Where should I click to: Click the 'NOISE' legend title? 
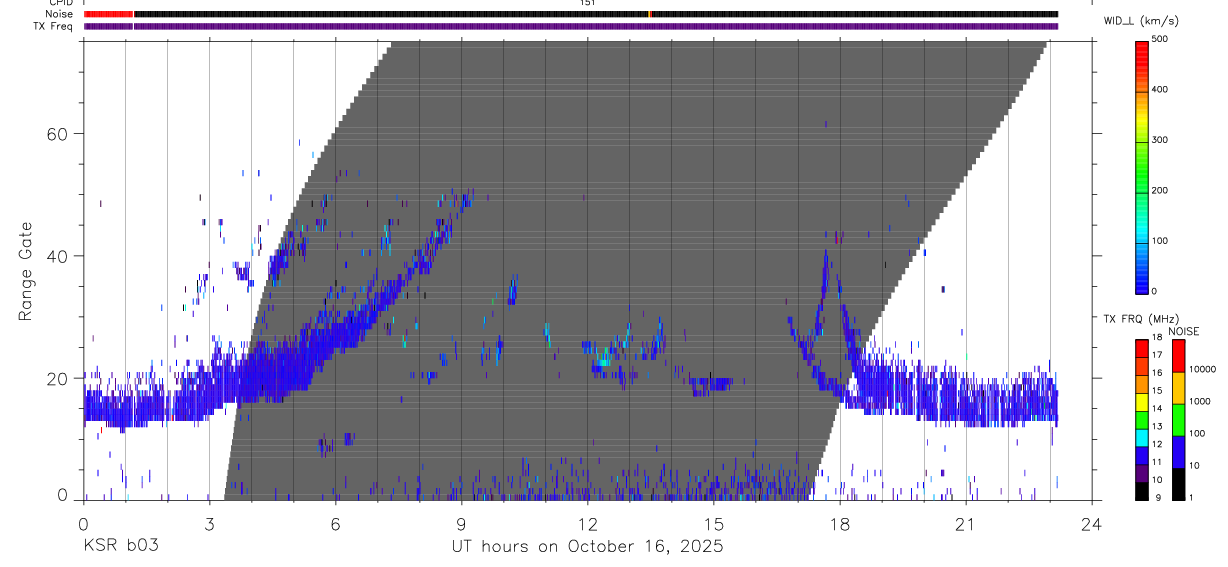[1183, 331]
